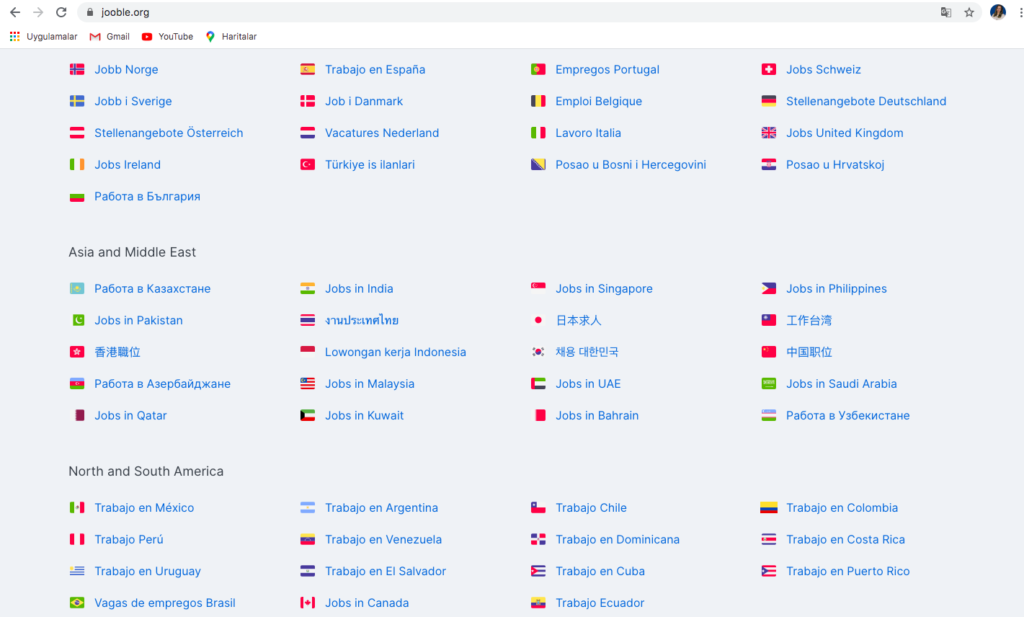The height and width of the screenshot is (617, 1024).
Task: Visit the Lowongan kerja Indonesia link
Action: pyautogui.click(x=395, y=352)
